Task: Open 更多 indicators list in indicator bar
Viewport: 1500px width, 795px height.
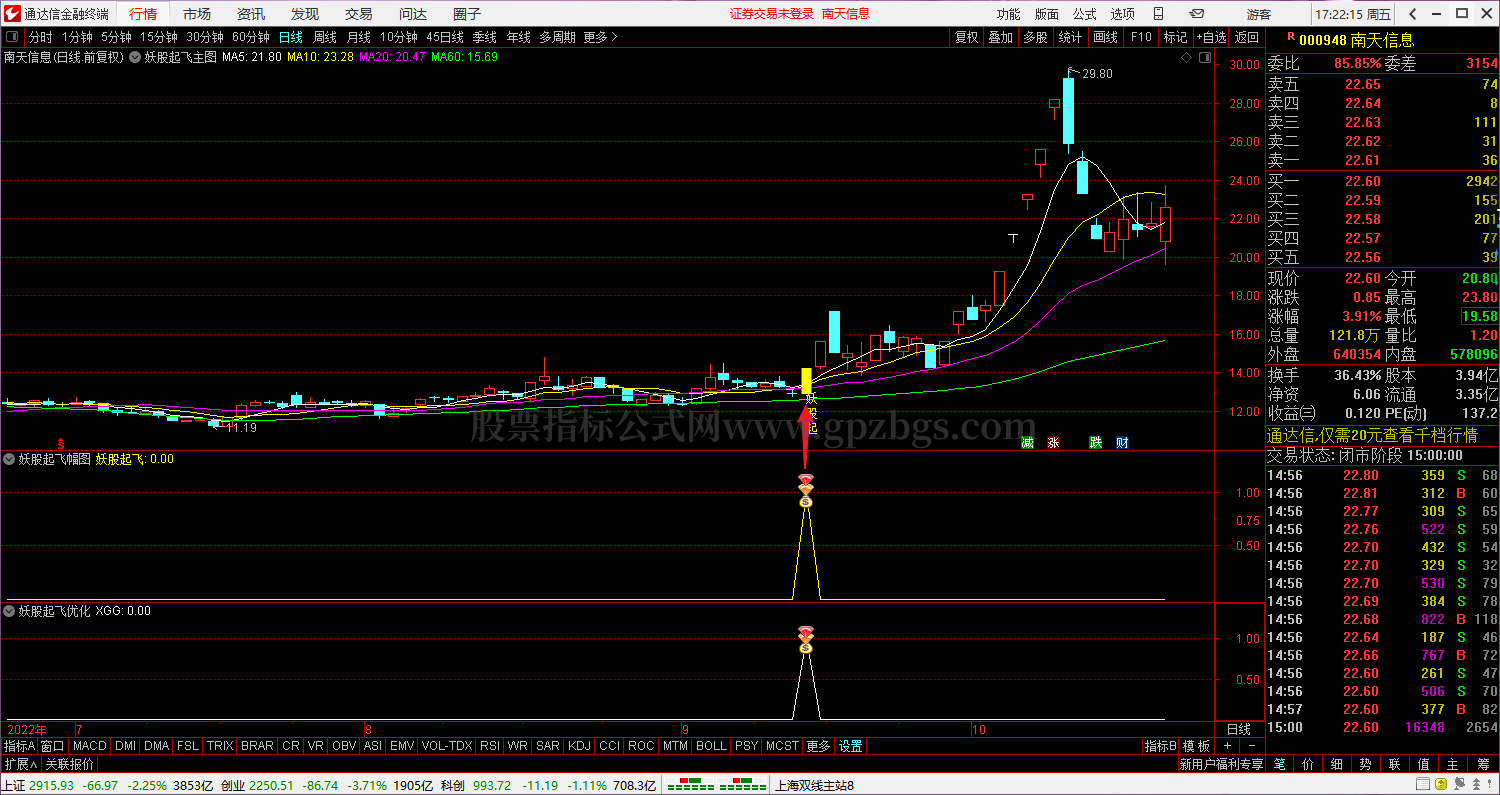Action: point(818,746)
